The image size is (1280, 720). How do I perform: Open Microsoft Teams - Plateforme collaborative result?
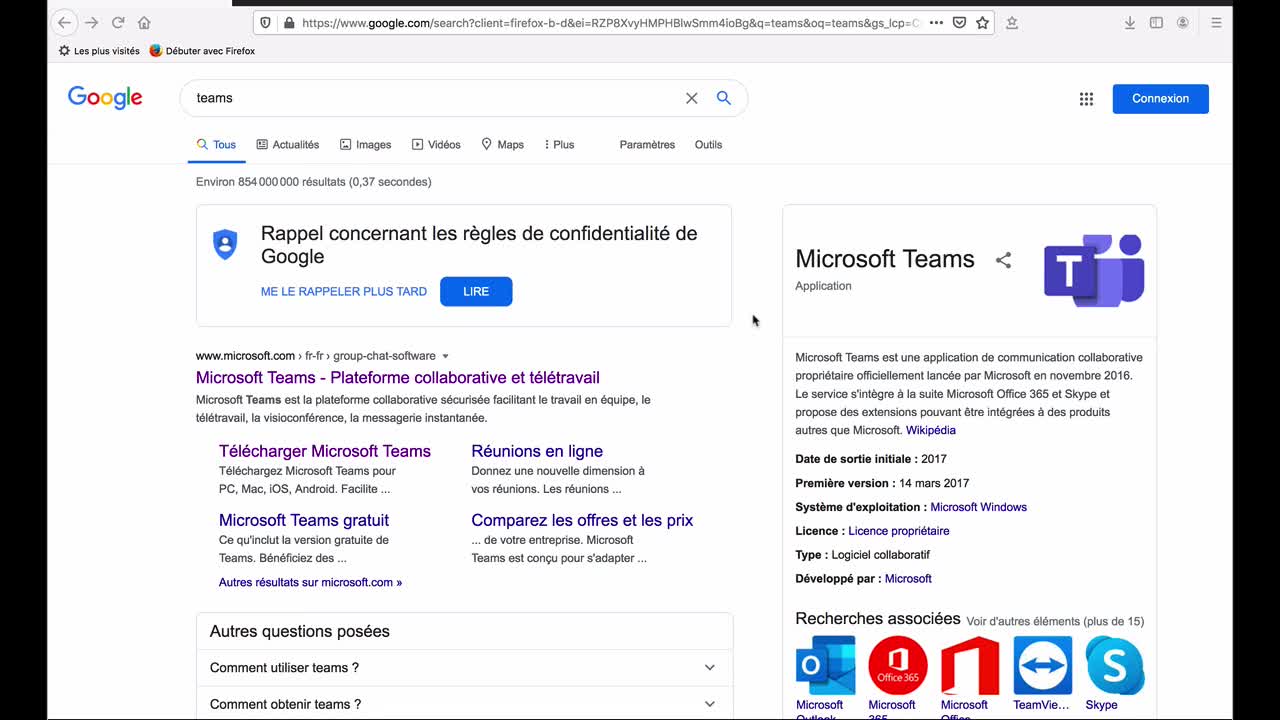[x=398, y=378]
